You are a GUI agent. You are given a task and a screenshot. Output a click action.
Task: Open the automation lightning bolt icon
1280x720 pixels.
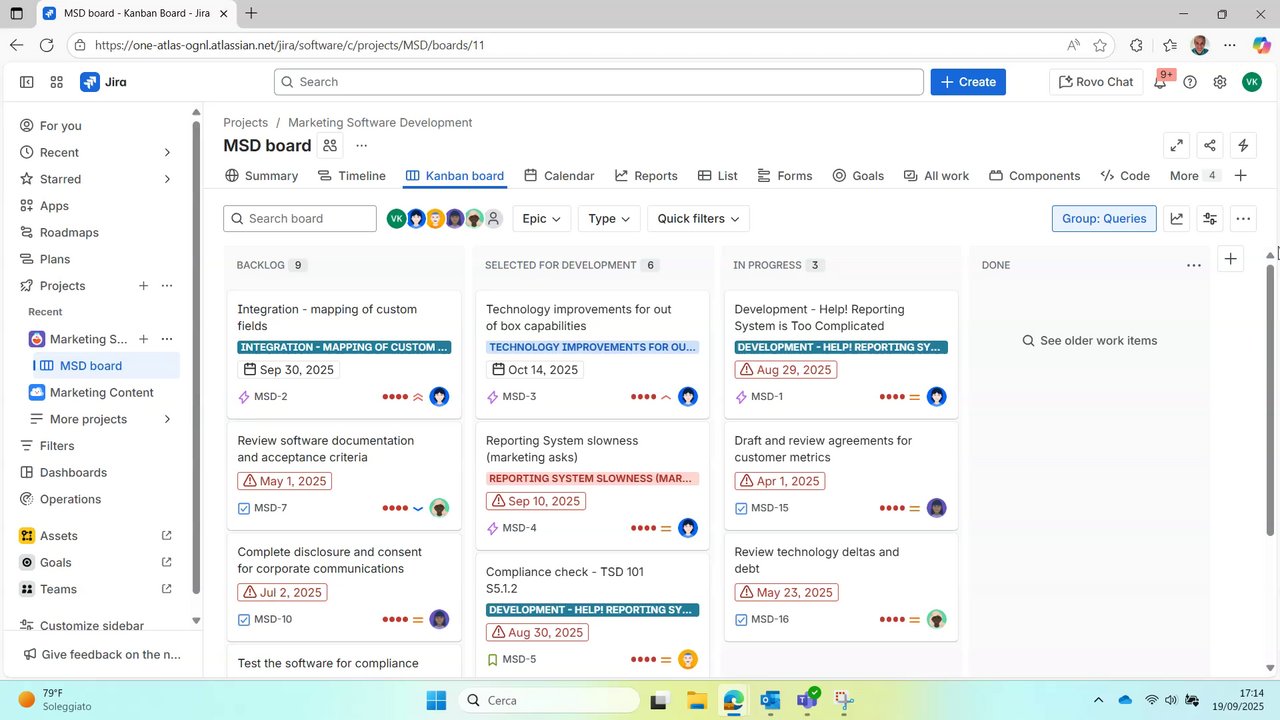click(x=1243, y=145)
